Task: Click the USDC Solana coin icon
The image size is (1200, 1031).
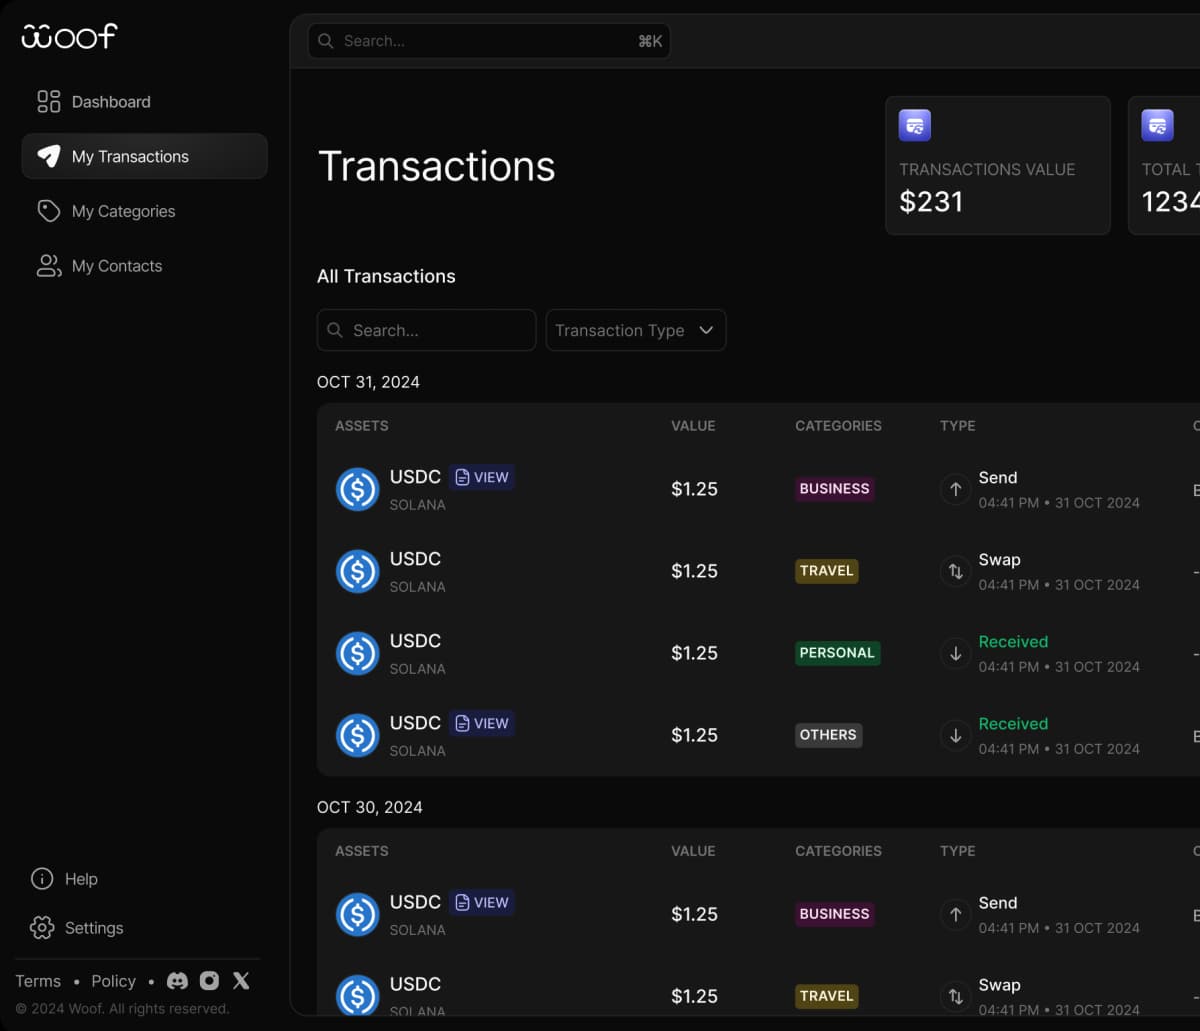Action: pos(357,489)
